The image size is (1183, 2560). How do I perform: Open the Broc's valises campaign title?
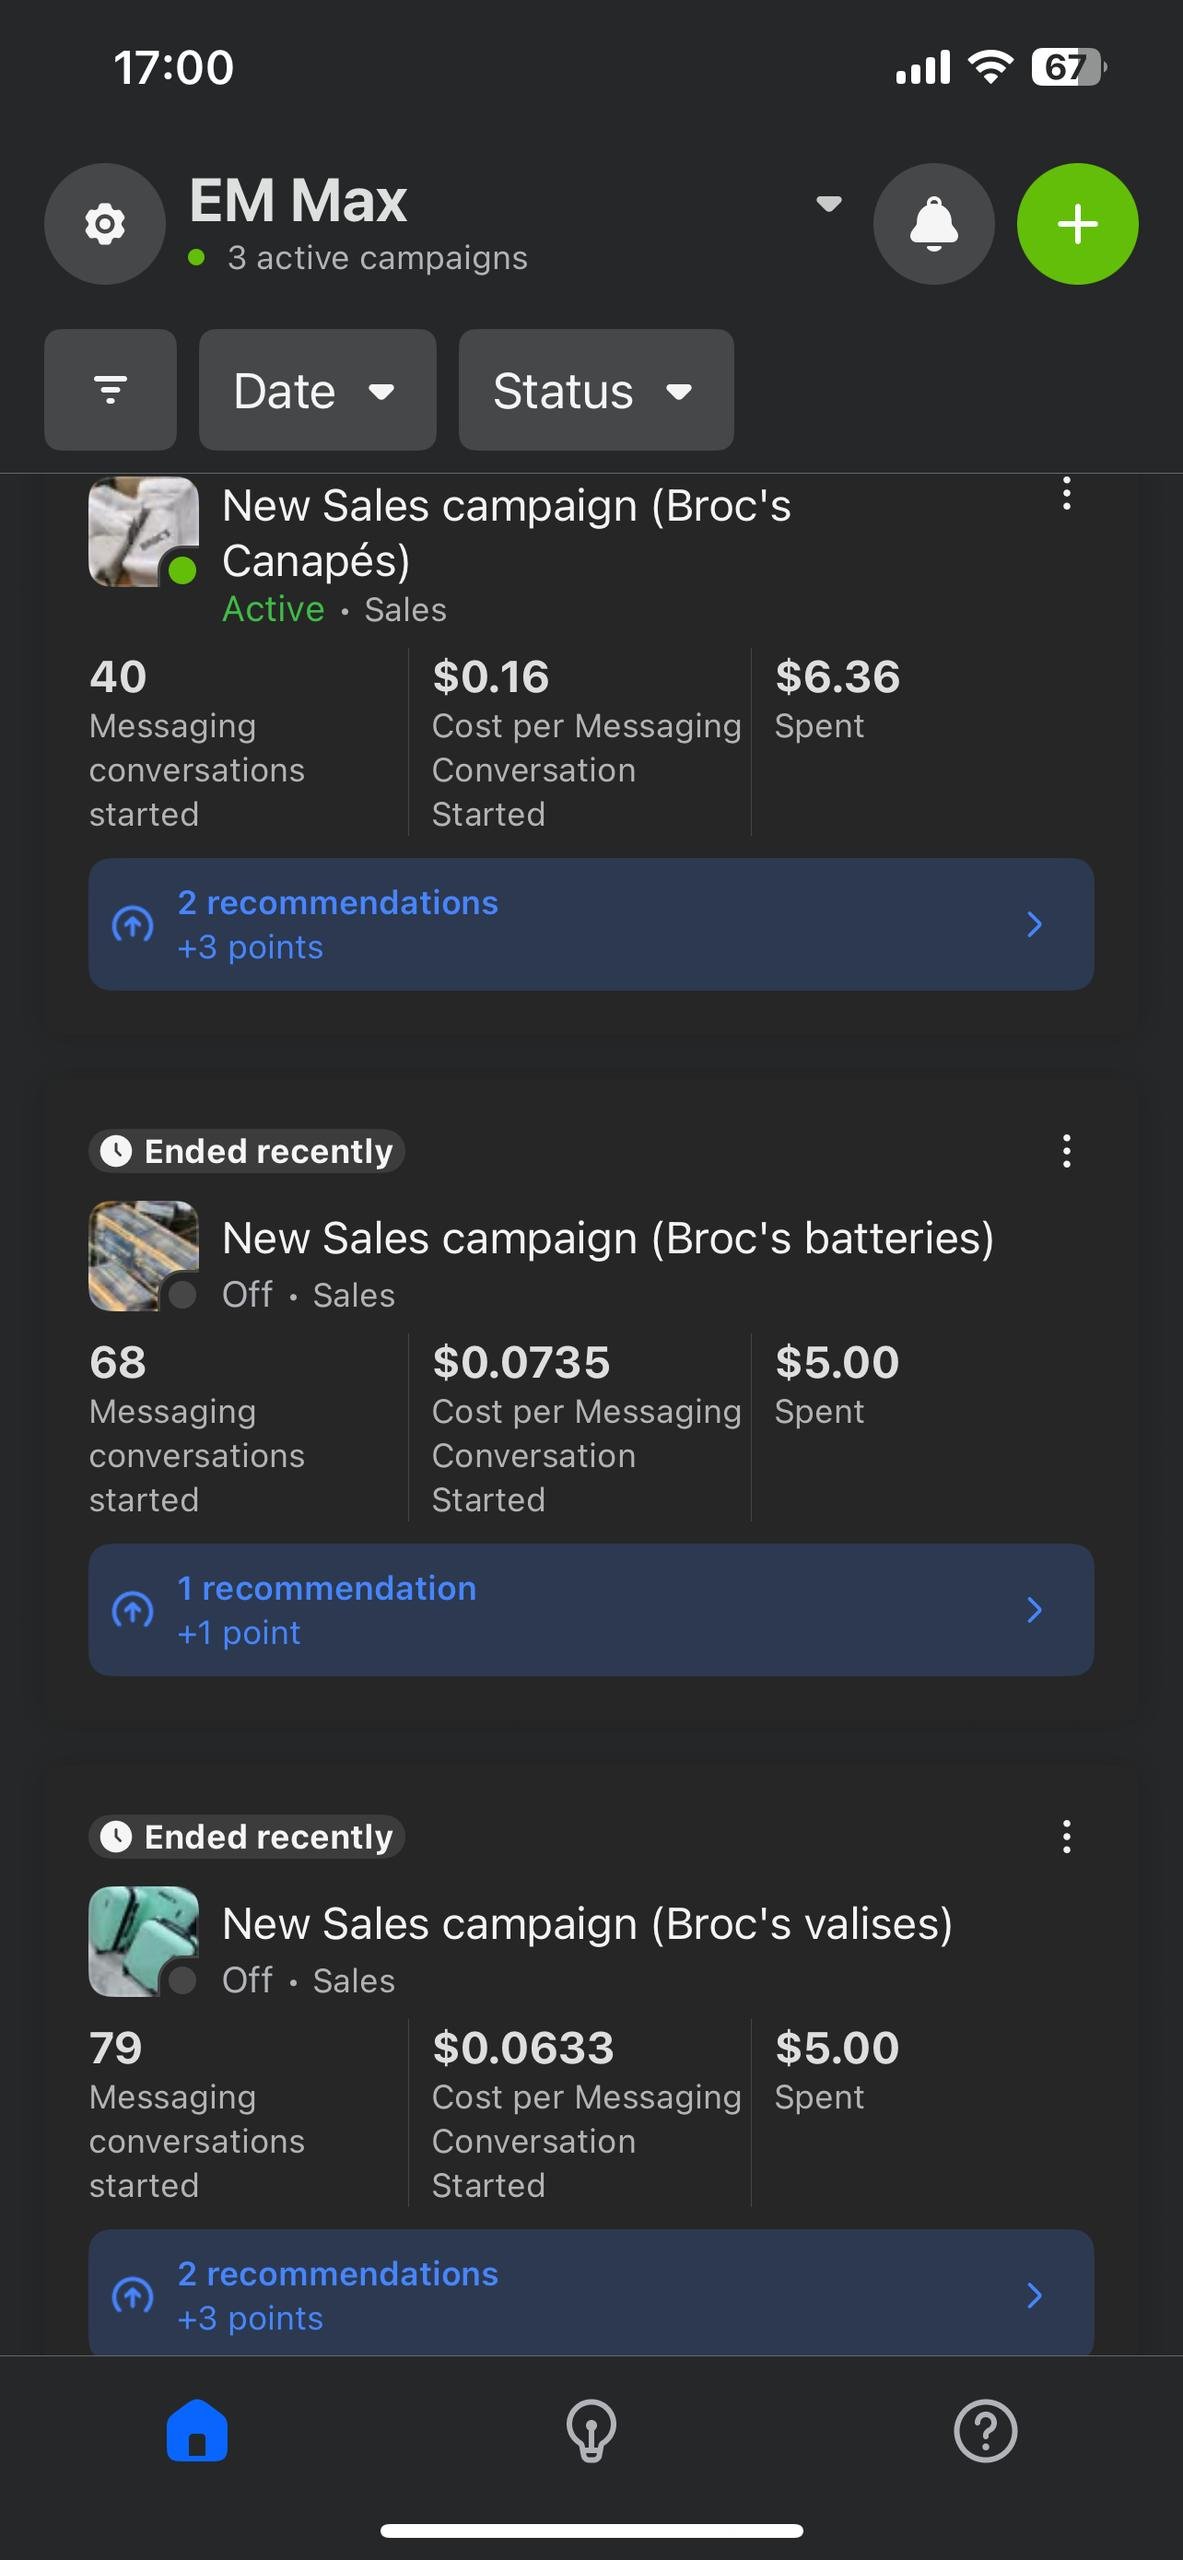(x=587, y=1924)
